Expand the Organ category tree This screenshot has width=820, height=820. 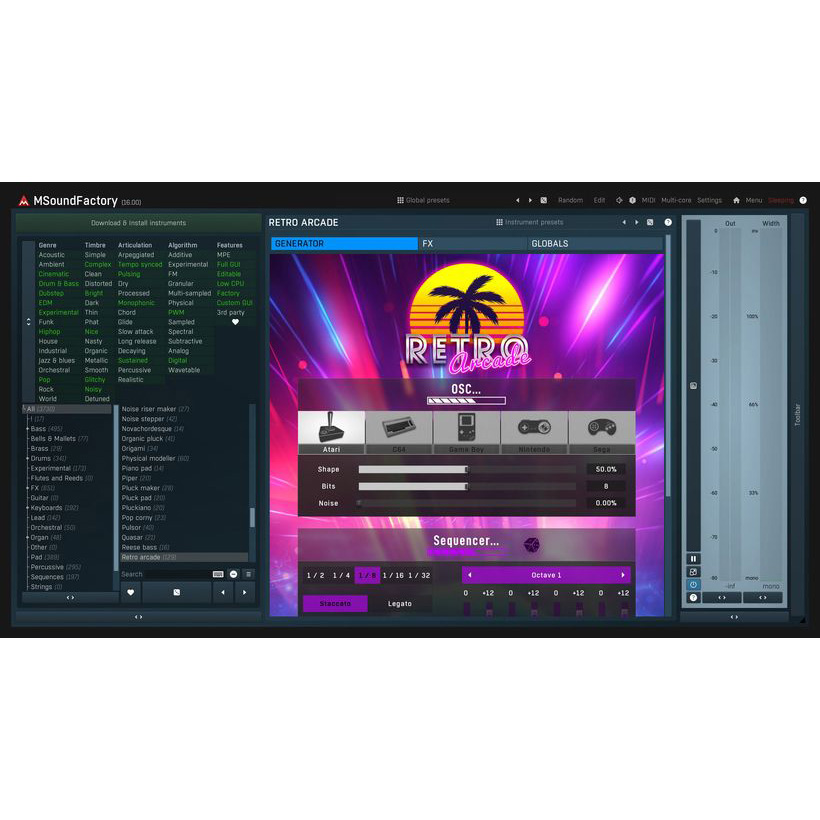(x=27, y=538)
